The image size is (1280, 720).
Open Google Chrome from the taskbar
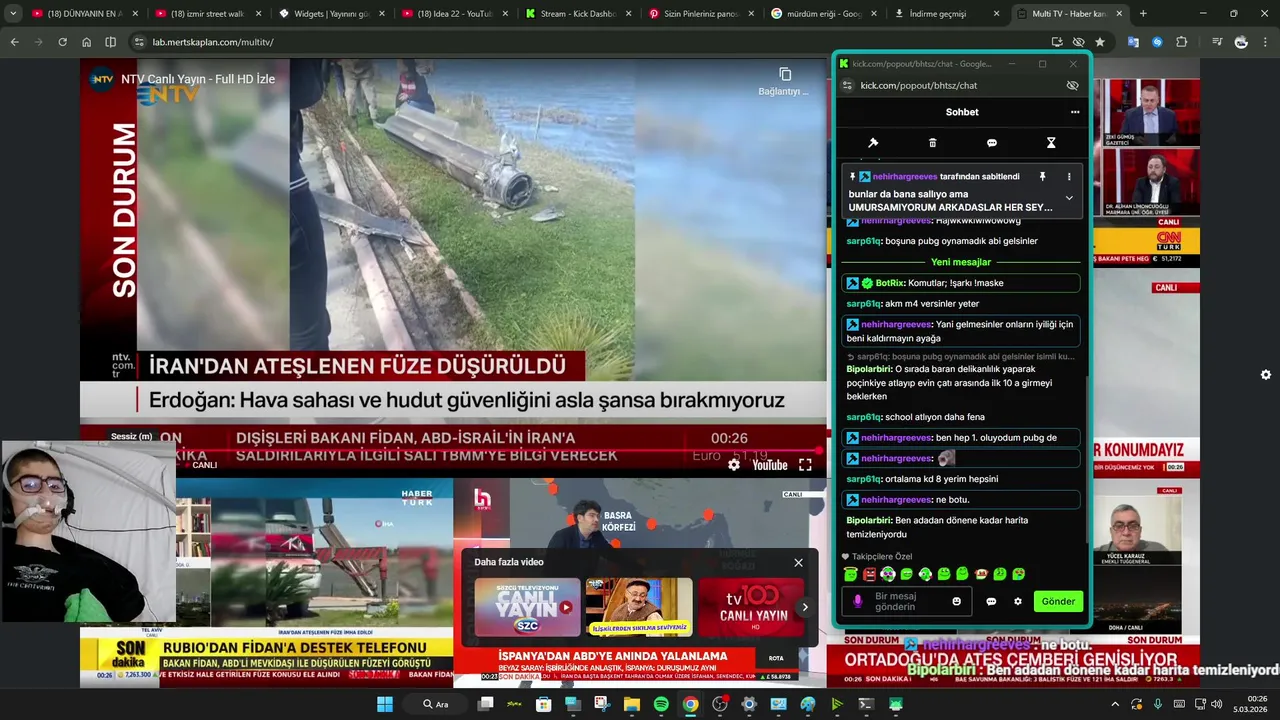[690, 704]
